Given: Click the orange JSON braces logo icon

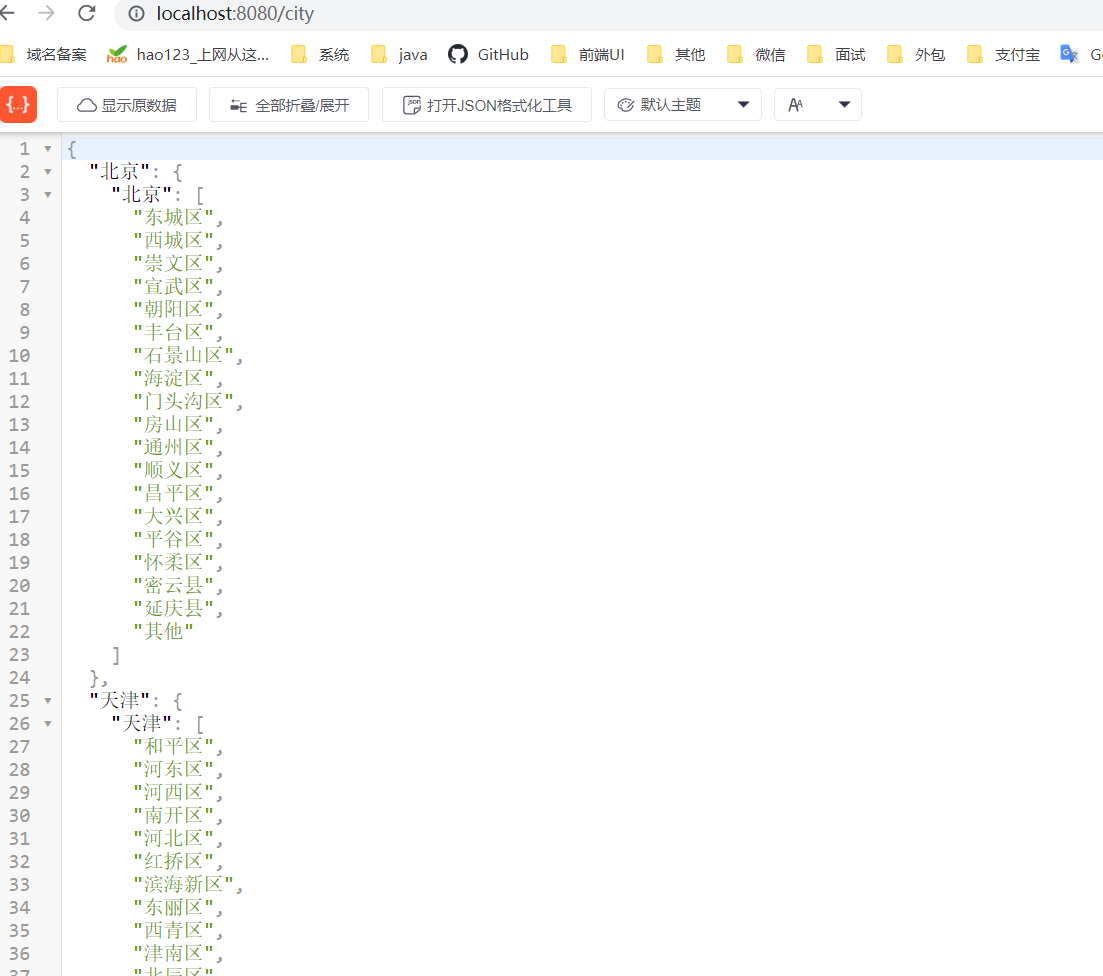Looking at the screenshot, I should [18, 105].
